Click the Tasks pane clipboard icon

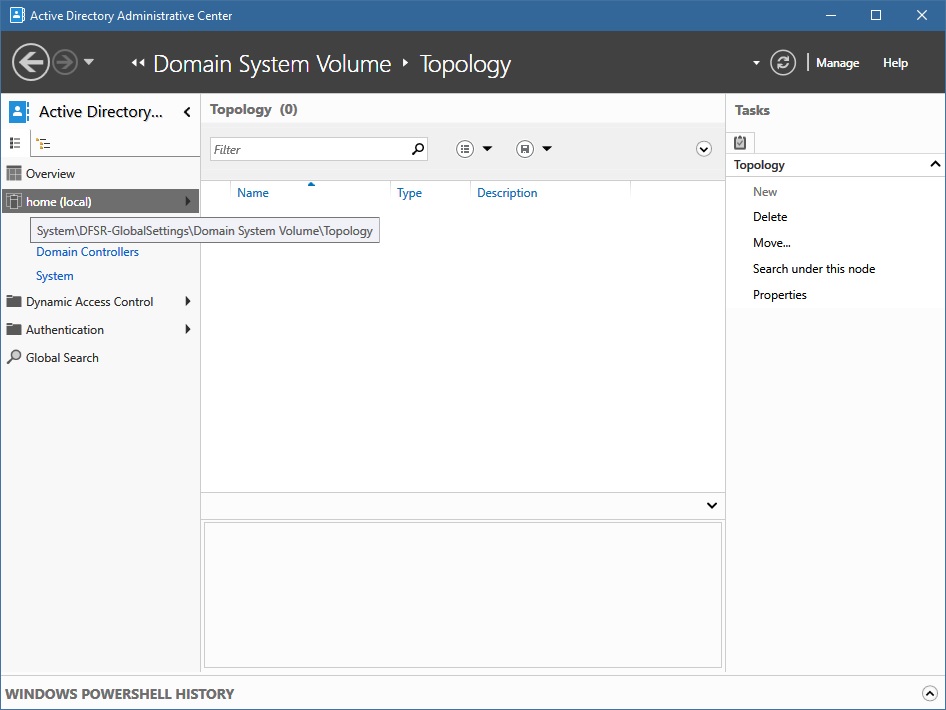click(740, 142)
